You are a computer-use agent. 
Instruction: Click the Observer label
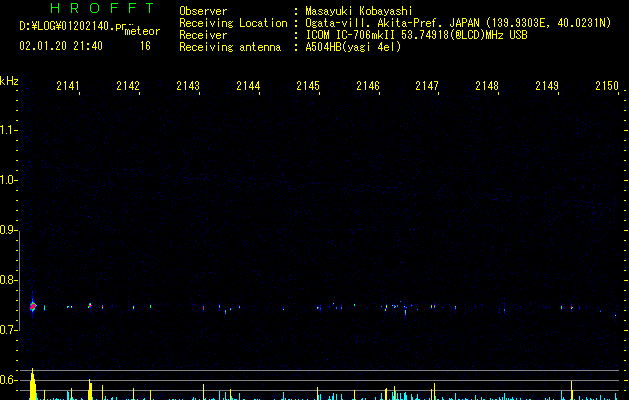tap(203, 11)
